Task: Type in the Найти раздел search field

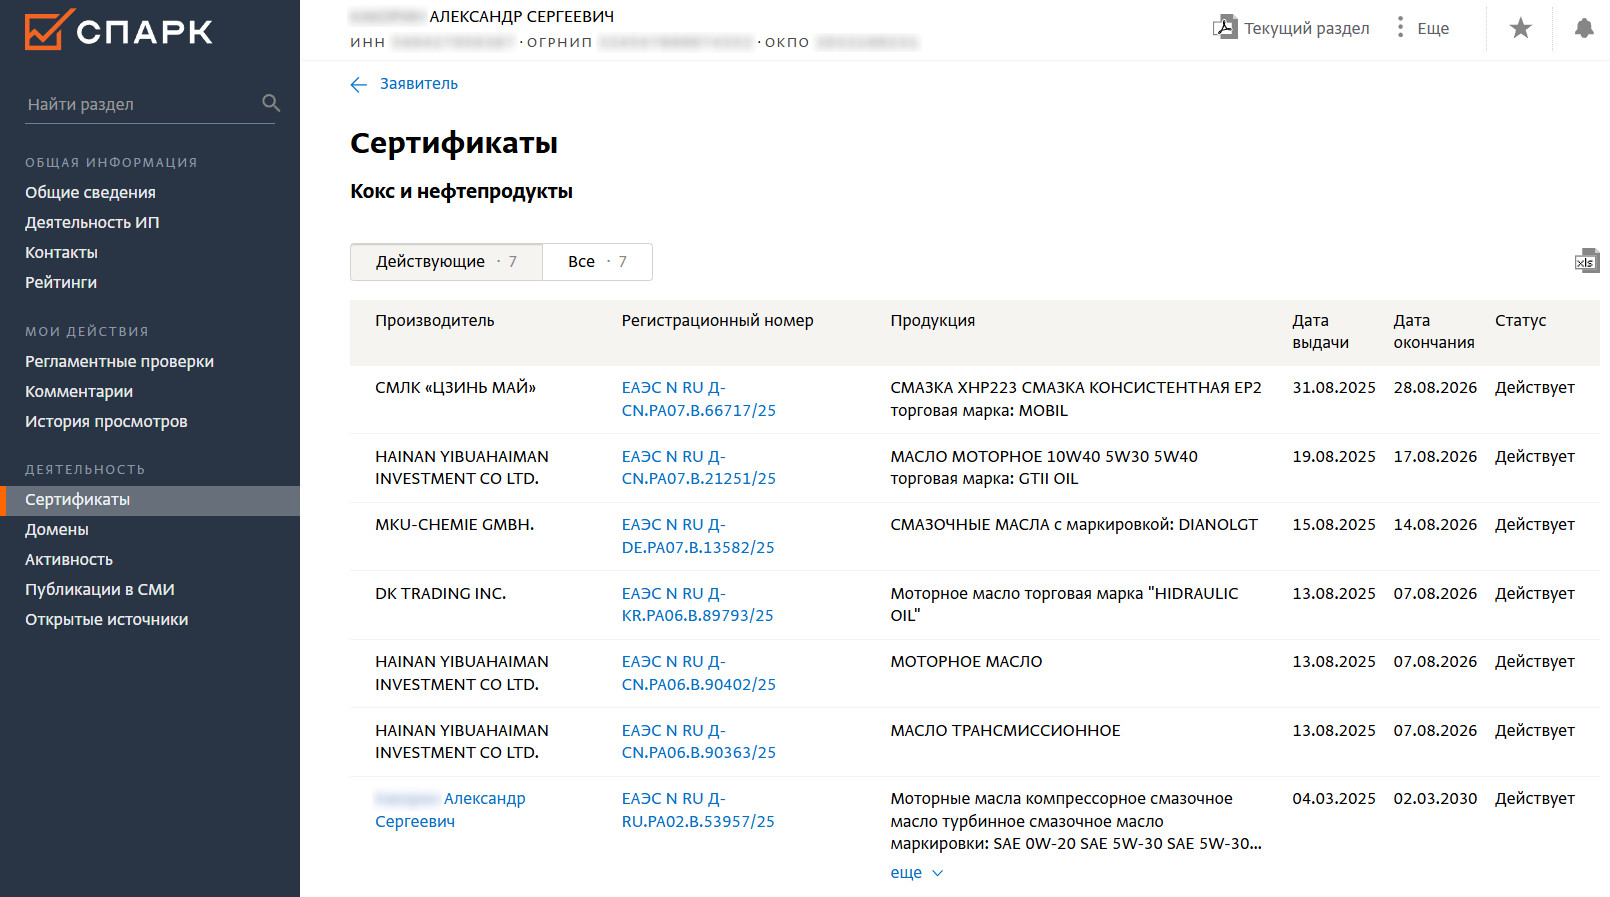Action: point(140,104)
